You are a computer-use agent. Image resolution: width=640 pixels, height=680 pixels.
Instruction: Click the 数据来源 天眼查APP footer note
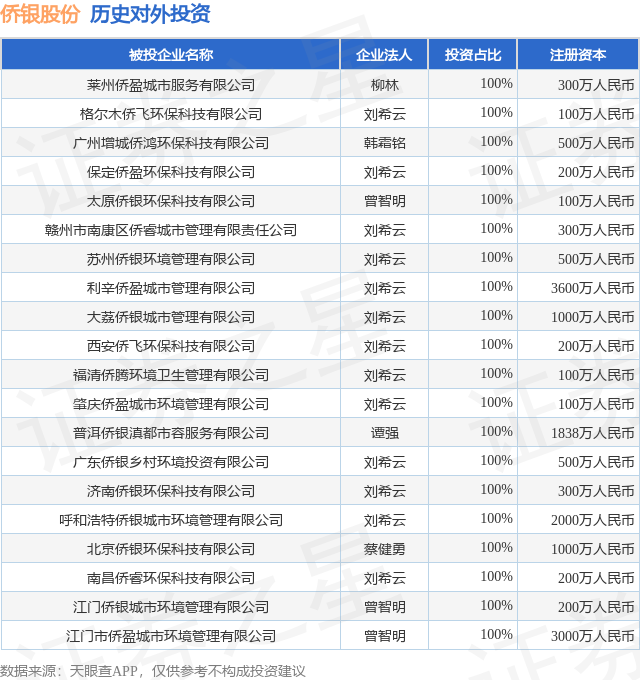pyautogui.click(x=153, y=671)
